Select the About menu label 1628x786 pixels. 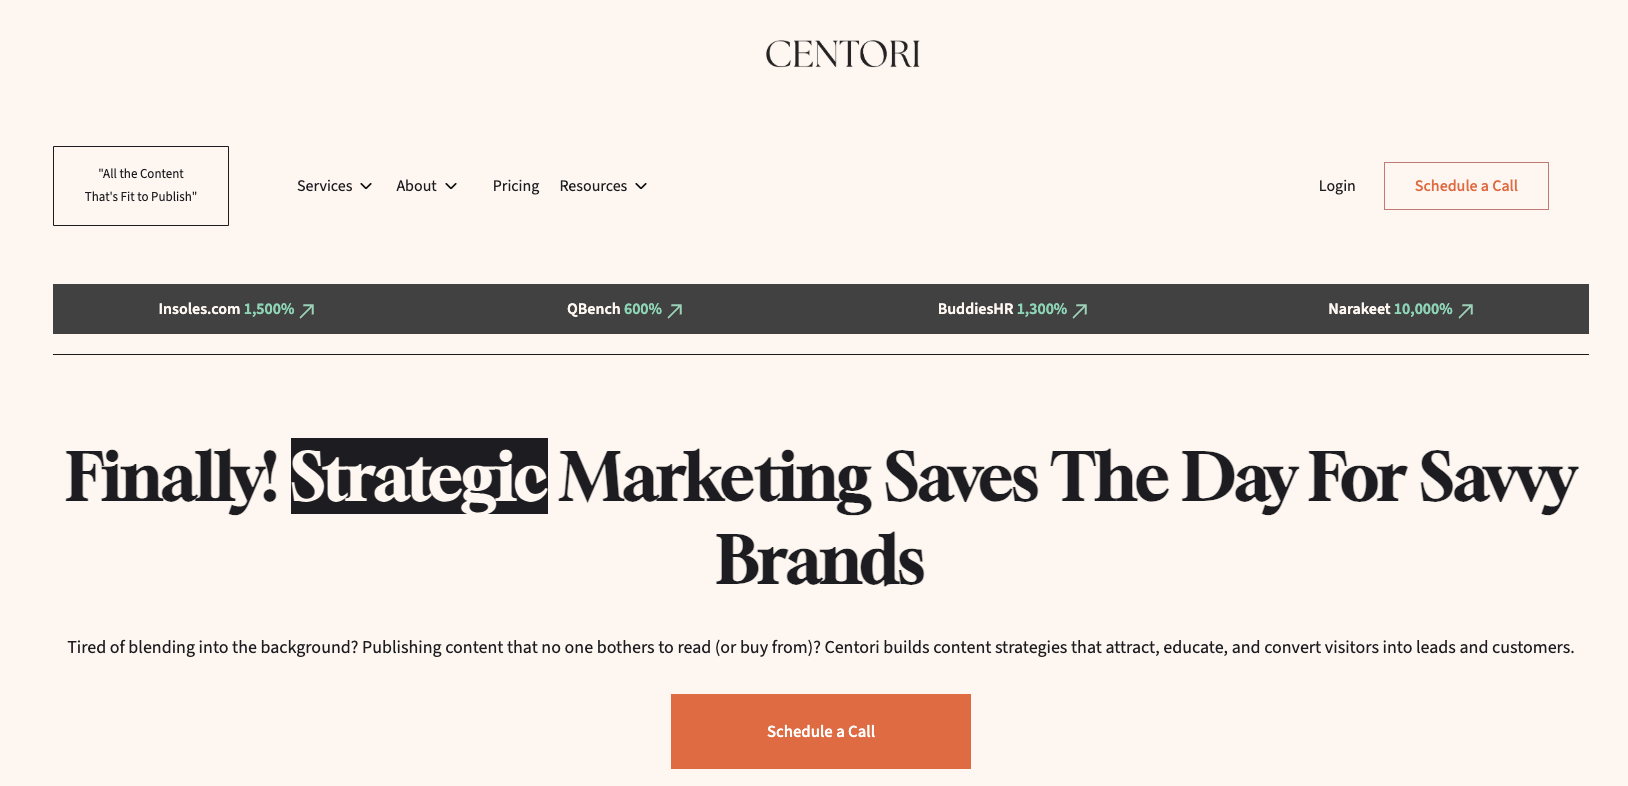click(416, 186)
